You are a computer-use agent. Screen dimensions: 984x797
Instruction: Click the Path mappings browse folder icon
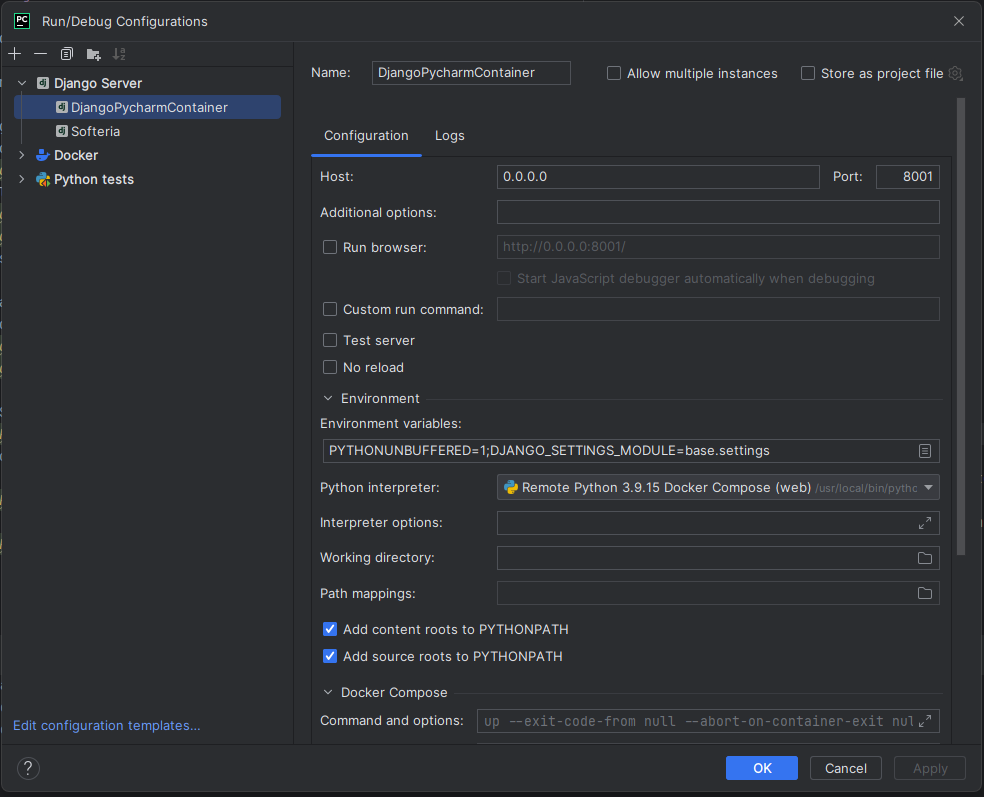925,593
